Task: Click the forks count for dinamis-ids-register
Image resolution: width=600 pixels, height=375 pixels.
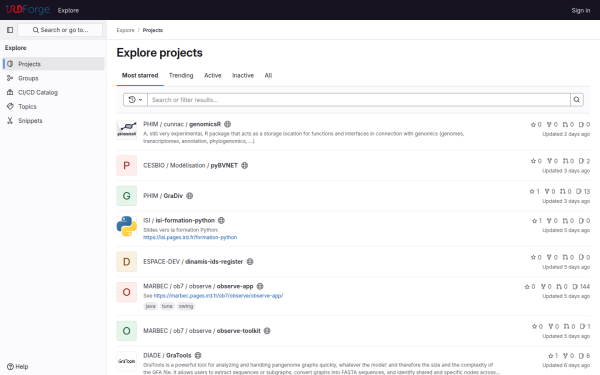Action: click(552, 258)
